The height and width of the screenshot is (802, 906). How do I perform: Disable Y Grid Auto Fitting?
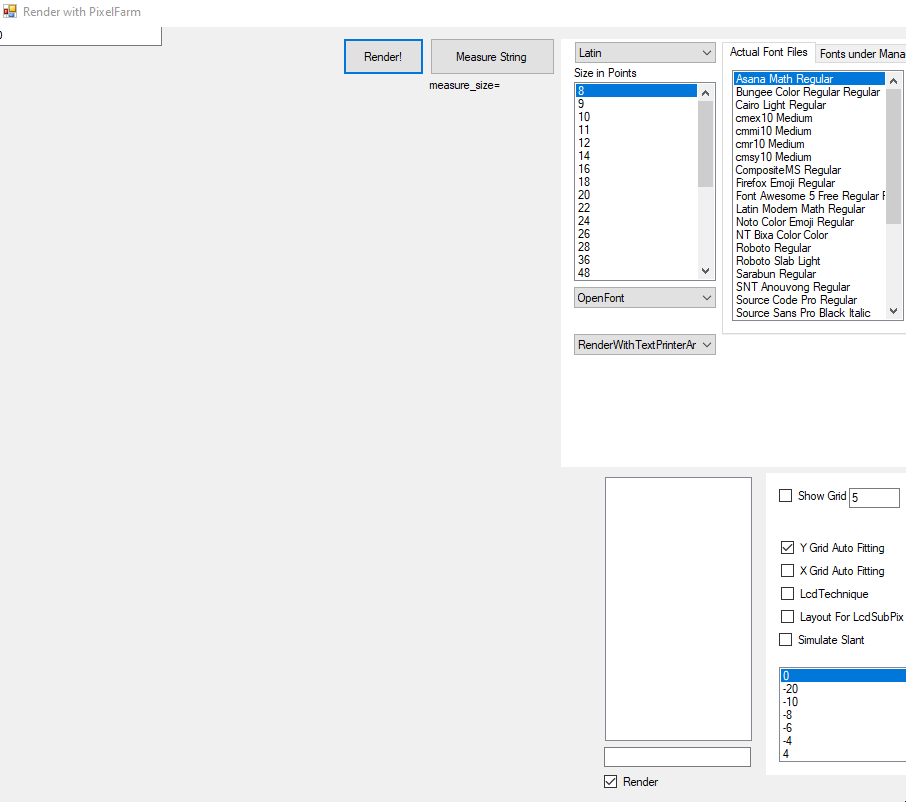tap(788, 547)
